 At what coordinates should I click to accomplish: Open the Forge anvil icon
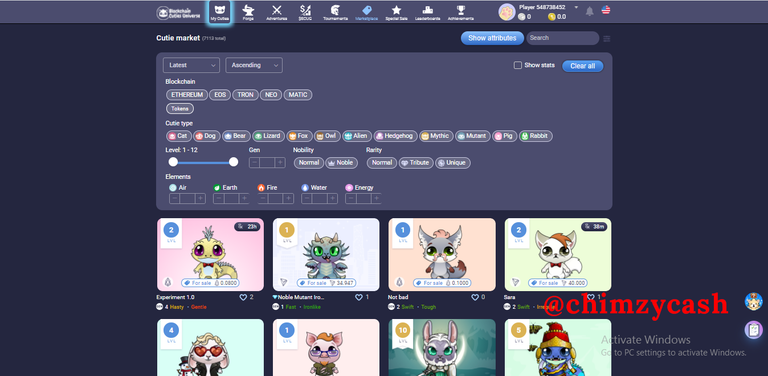(x=248, y=10)
